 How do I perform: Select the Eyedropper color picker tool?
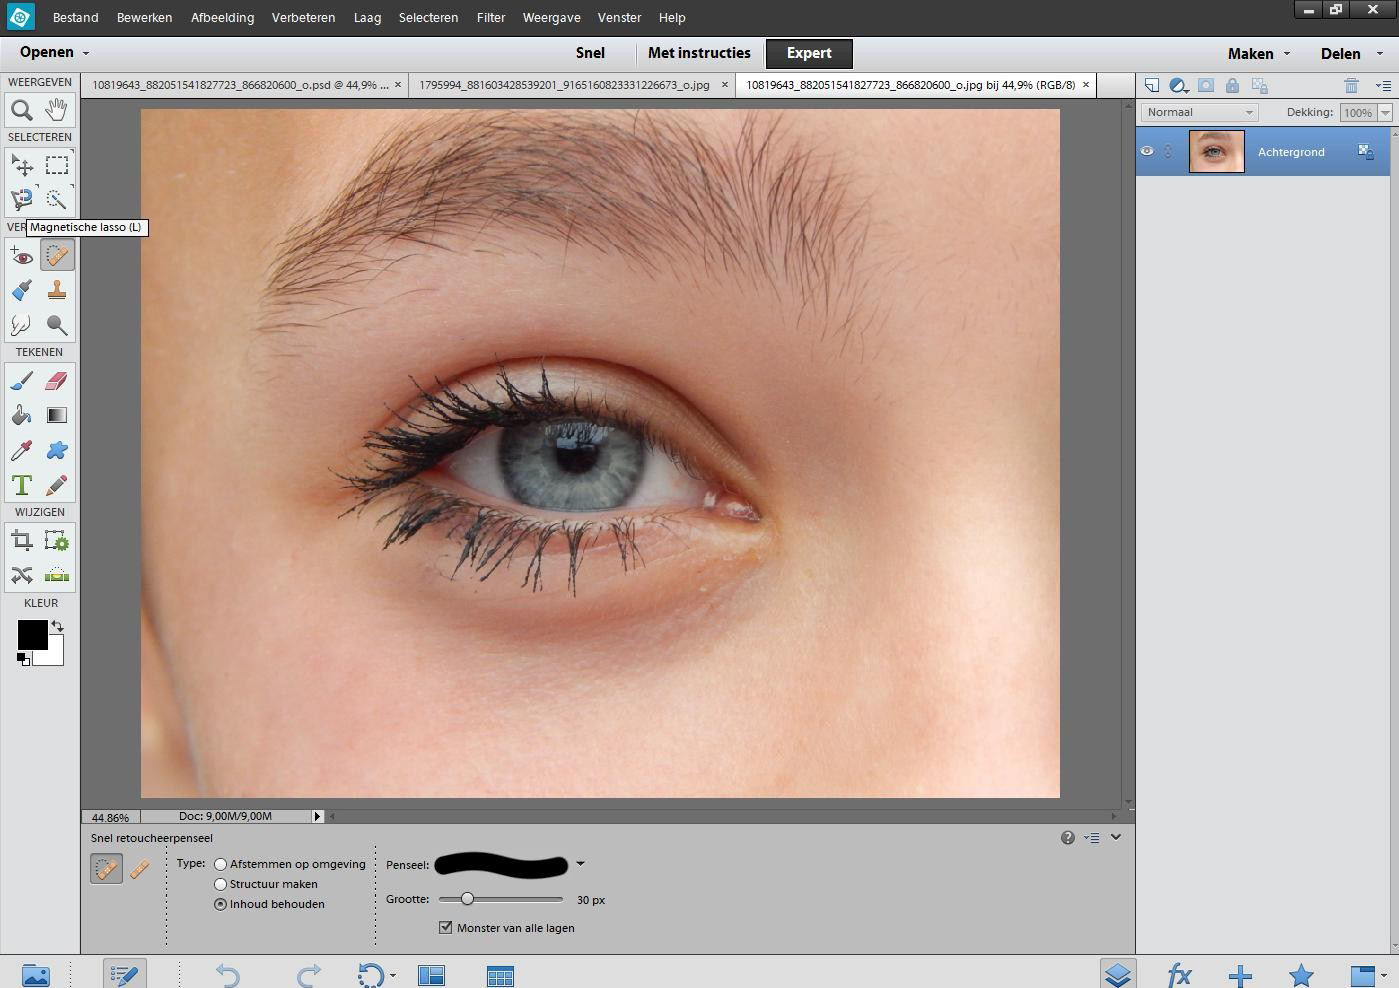tap(22, 450)
